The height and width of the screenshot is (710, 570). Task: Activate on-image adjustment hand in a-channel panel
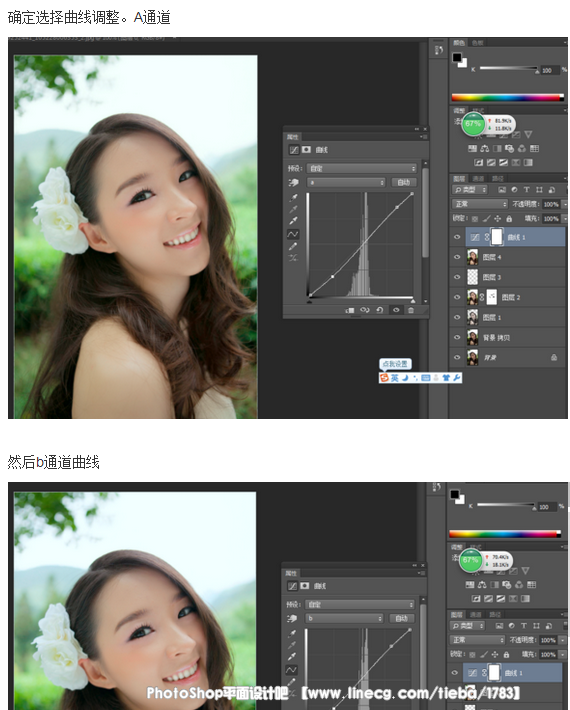[x=293, y=182]
